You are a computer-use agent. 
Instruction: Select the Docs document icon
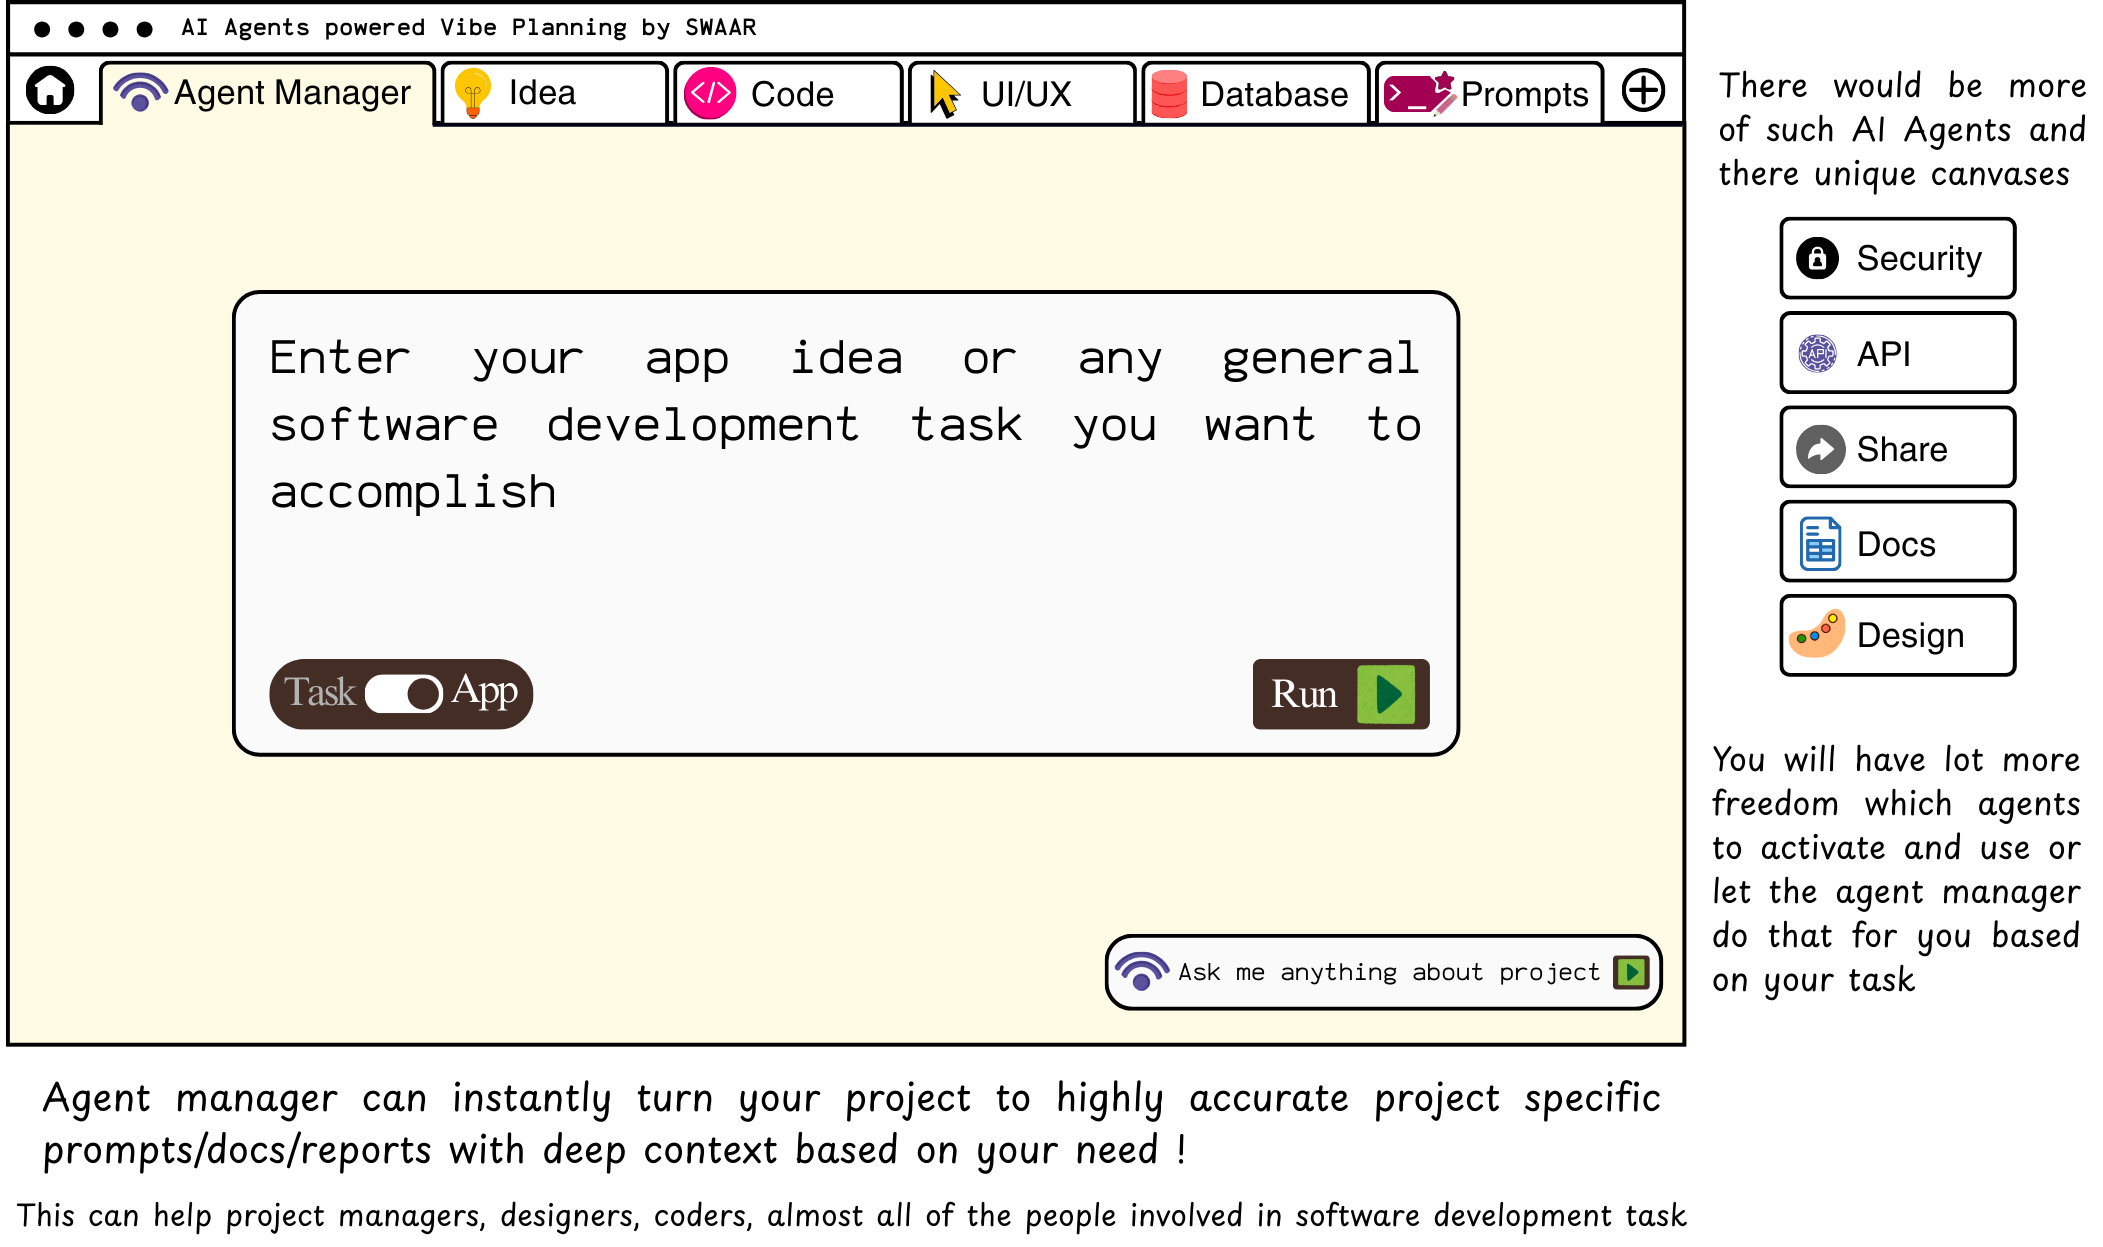1819,543
